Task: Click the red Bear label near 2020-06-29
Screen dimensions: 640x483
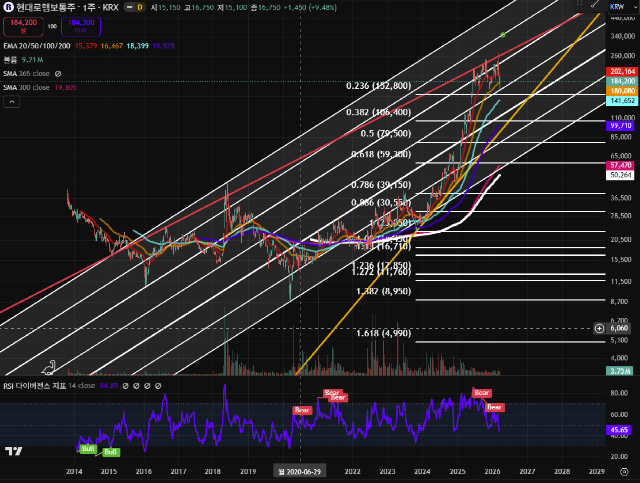Action: click(x=302, y=410)
